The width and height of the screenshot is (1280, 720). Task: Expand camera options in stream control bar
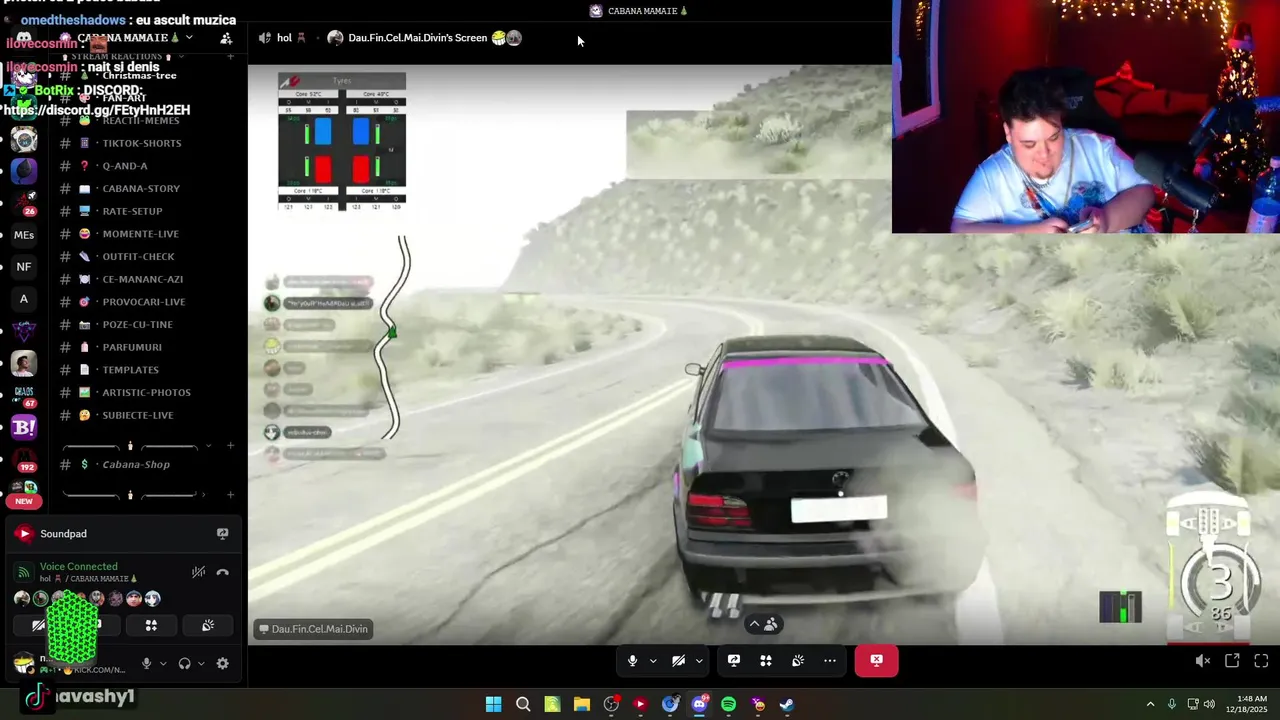point(699,660)
